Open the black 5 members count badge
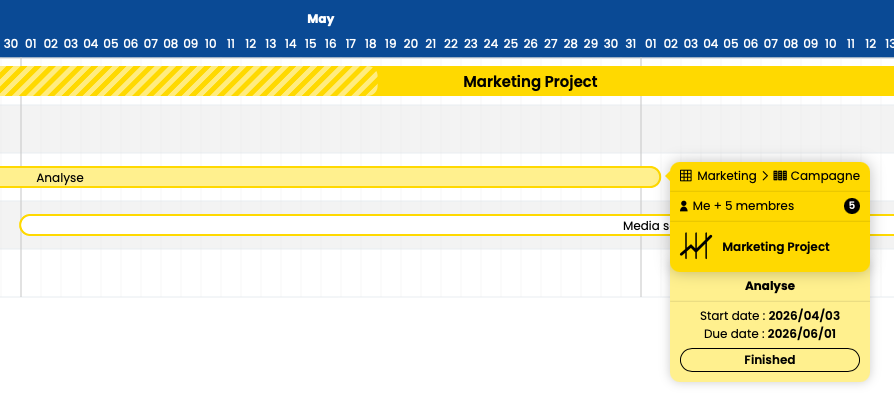 (x=852, y=206)
